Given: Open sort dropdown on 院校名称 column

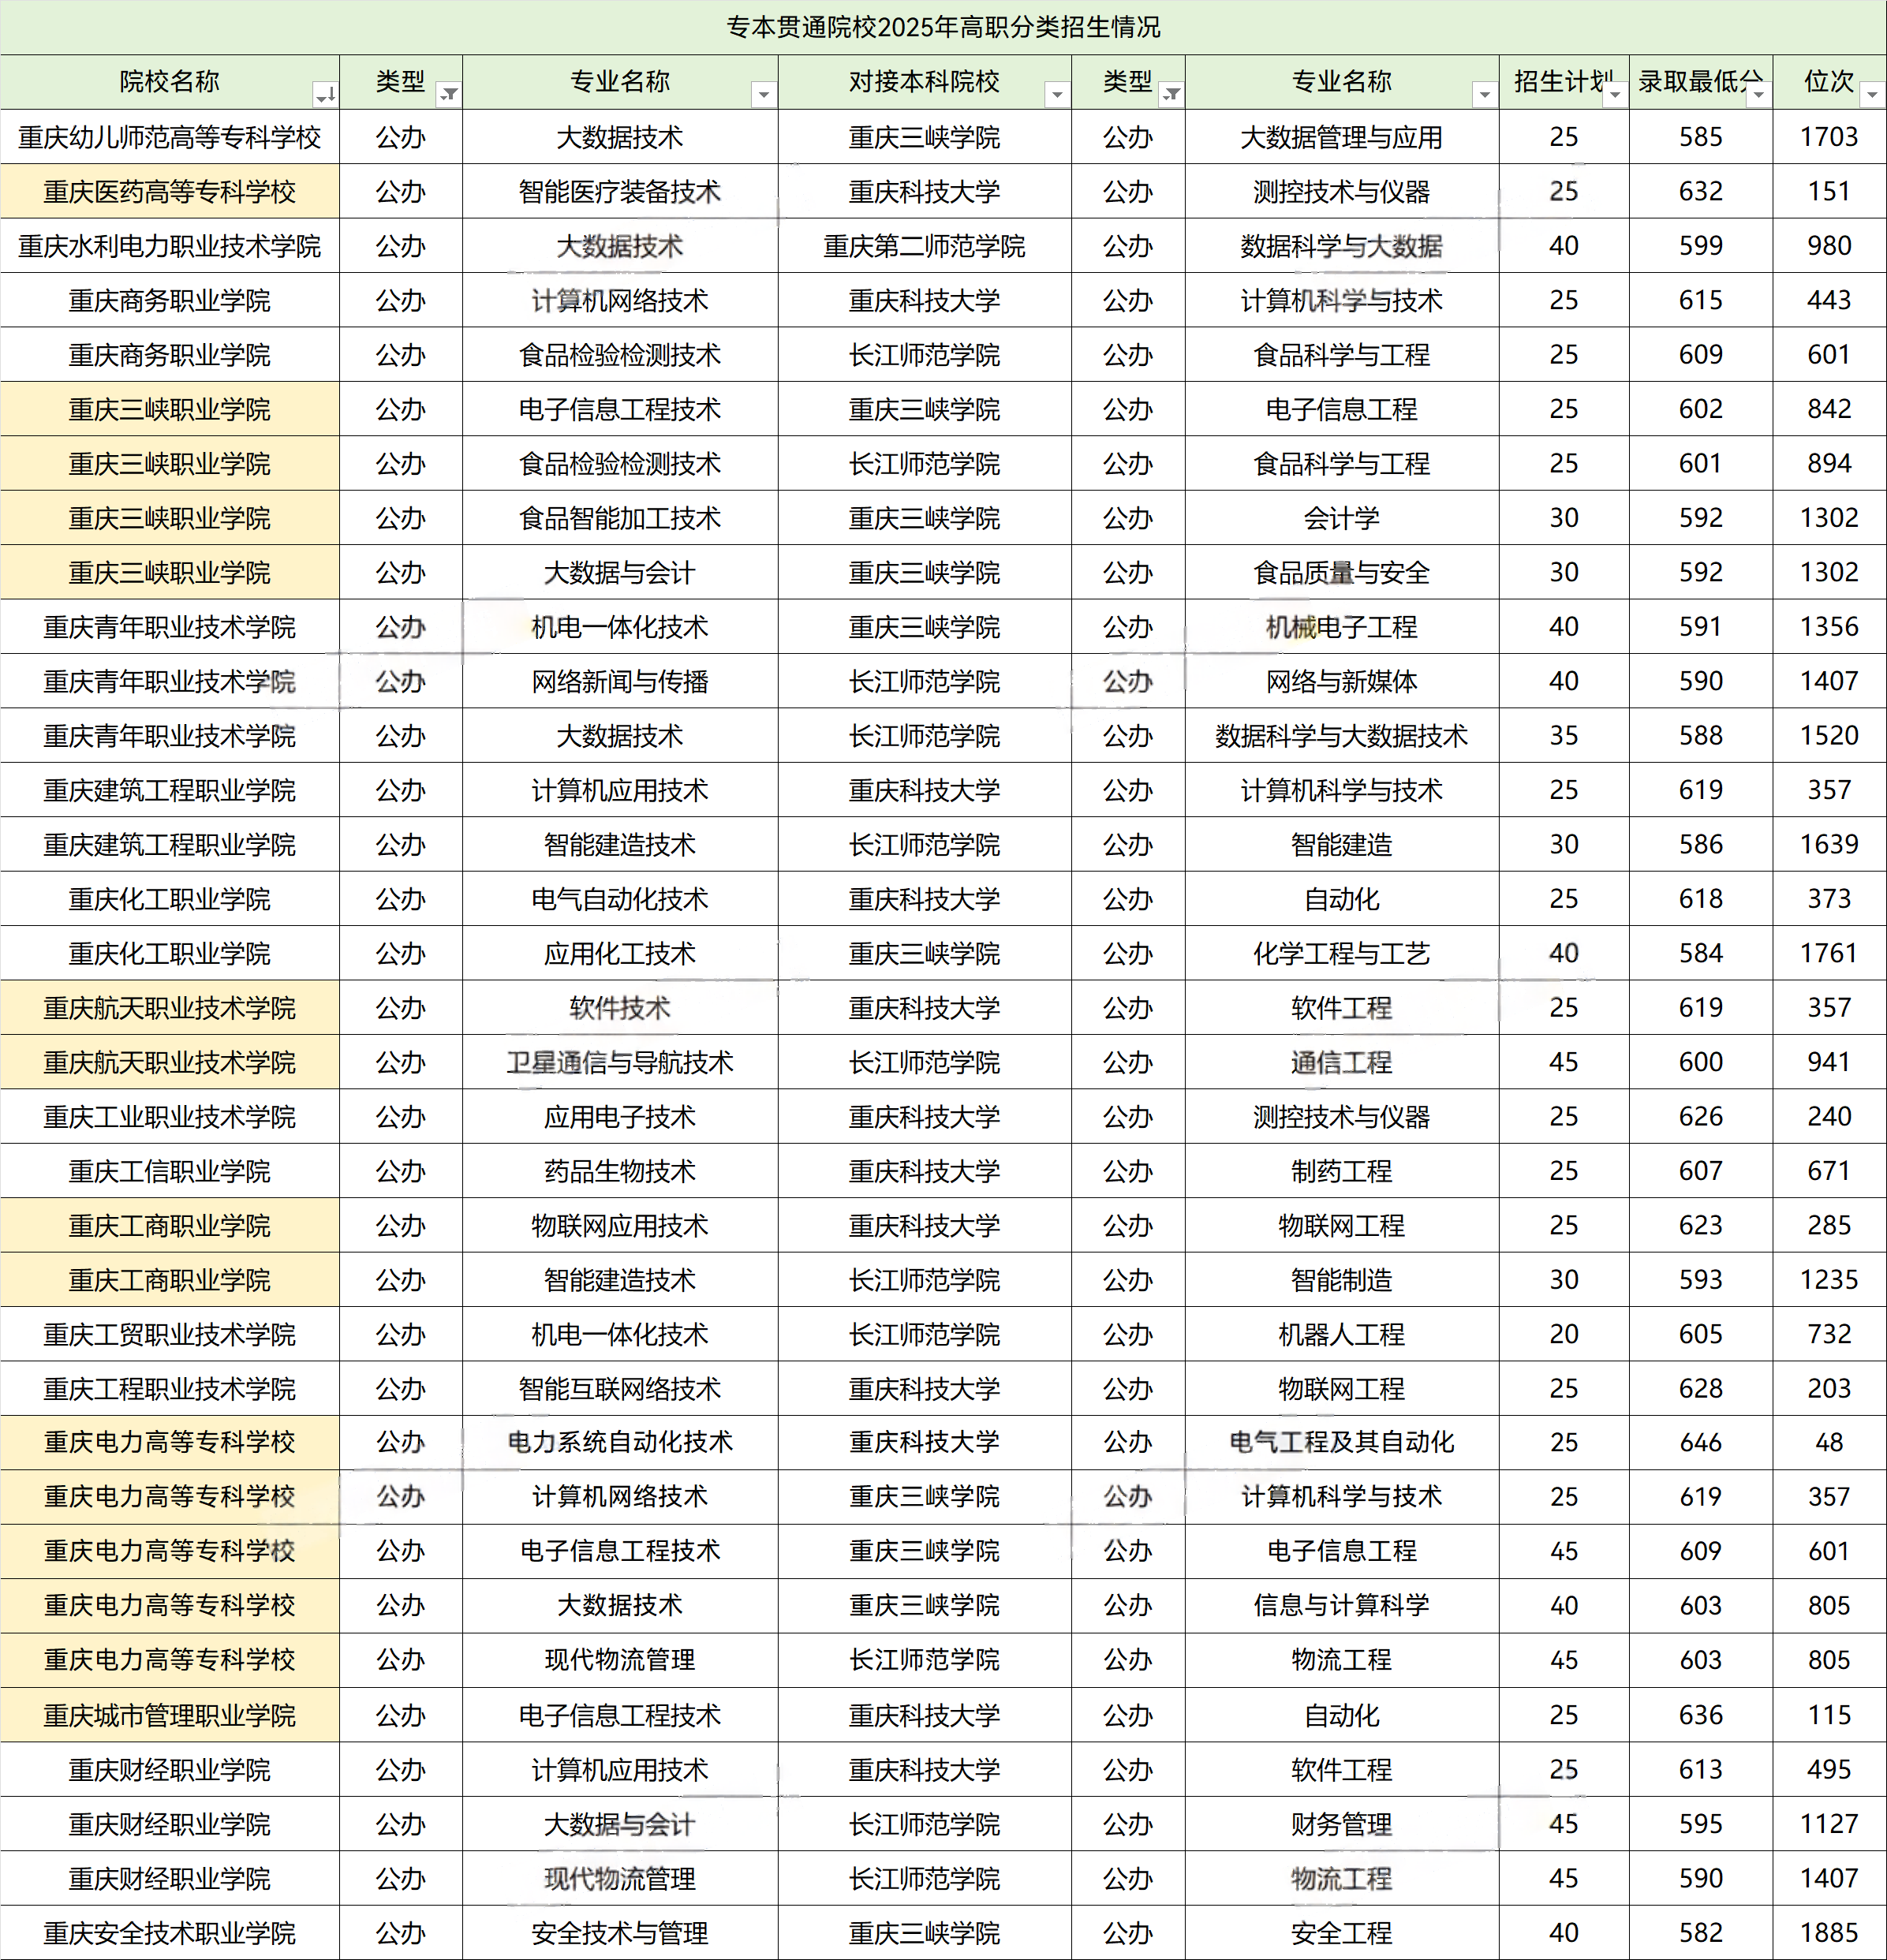Looking at the screenshot, I should click(325, 95).
